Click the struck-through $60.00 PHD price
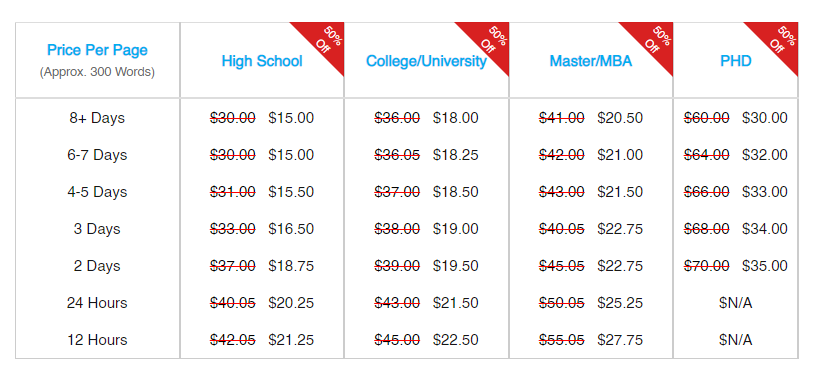 706,118
